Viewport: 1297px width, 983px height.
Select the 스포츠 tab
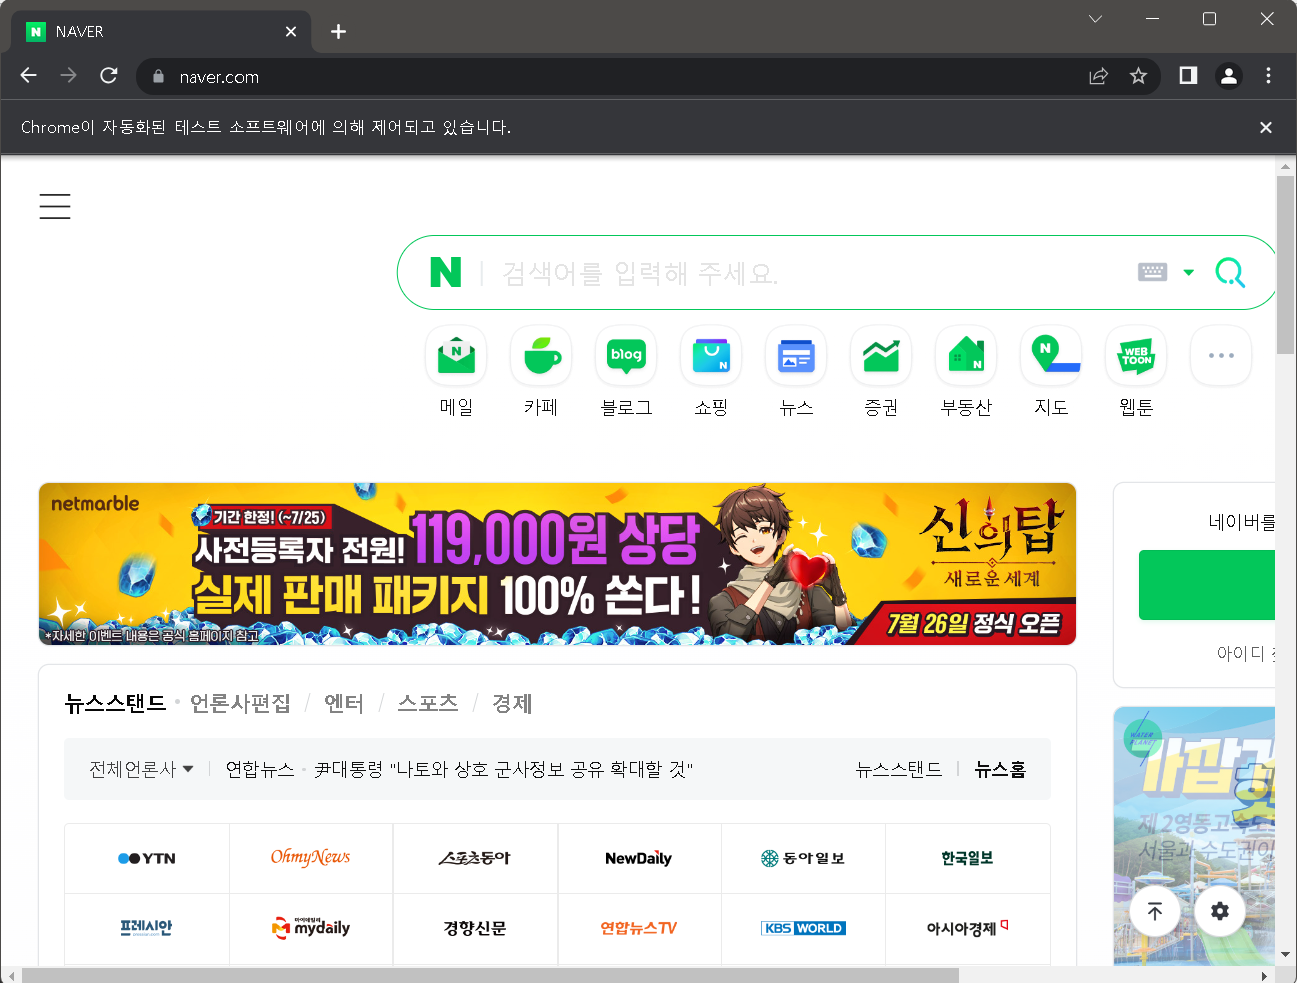coord(428,703)
